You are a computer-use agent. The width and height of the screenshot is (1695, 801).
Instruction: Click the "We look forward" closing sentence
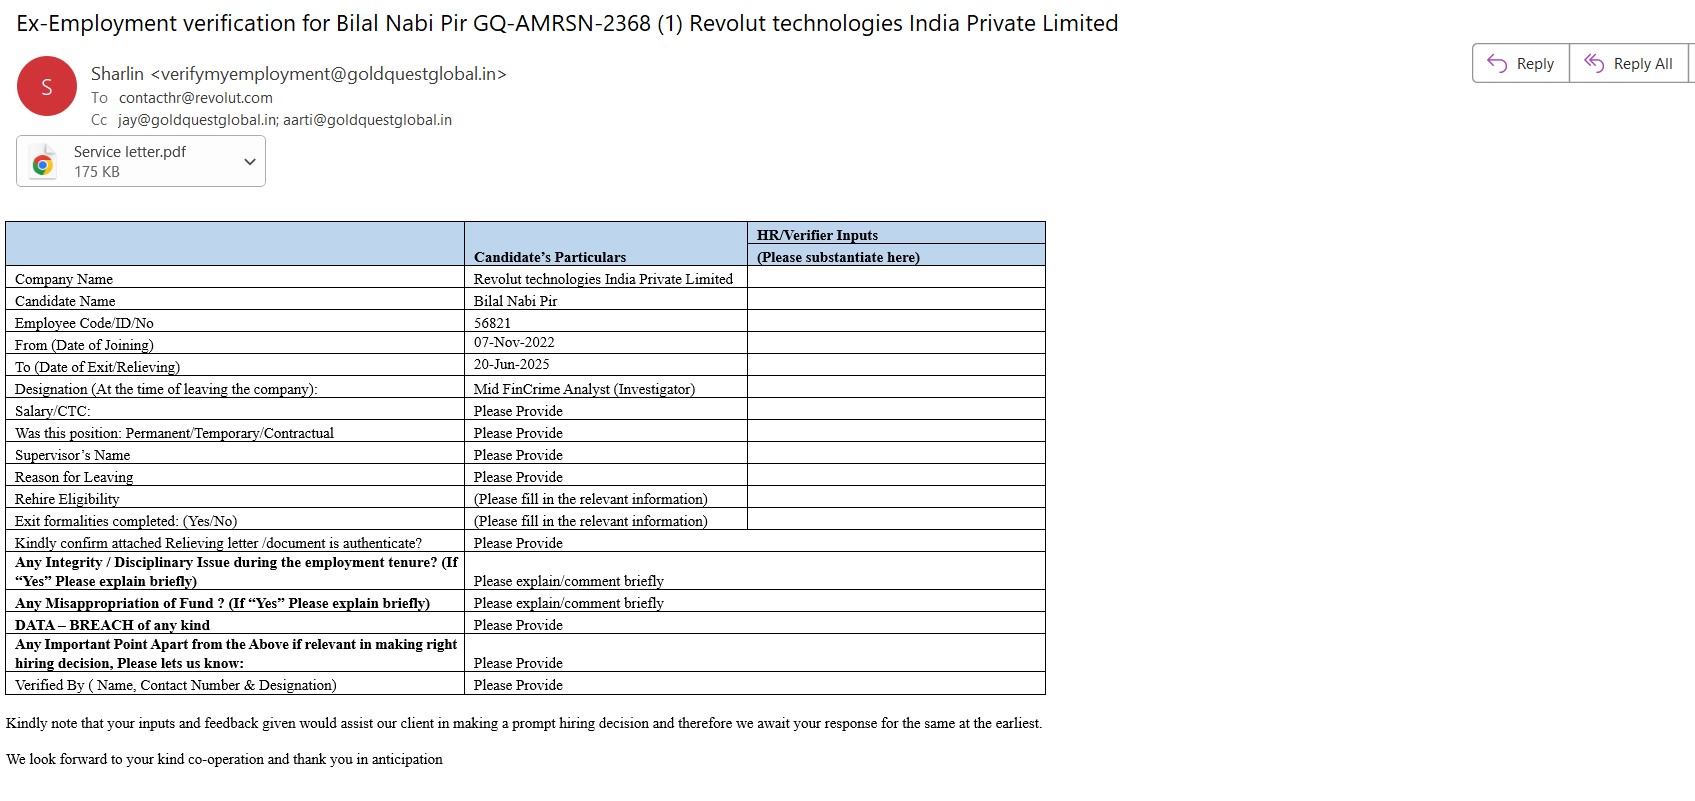224,759
